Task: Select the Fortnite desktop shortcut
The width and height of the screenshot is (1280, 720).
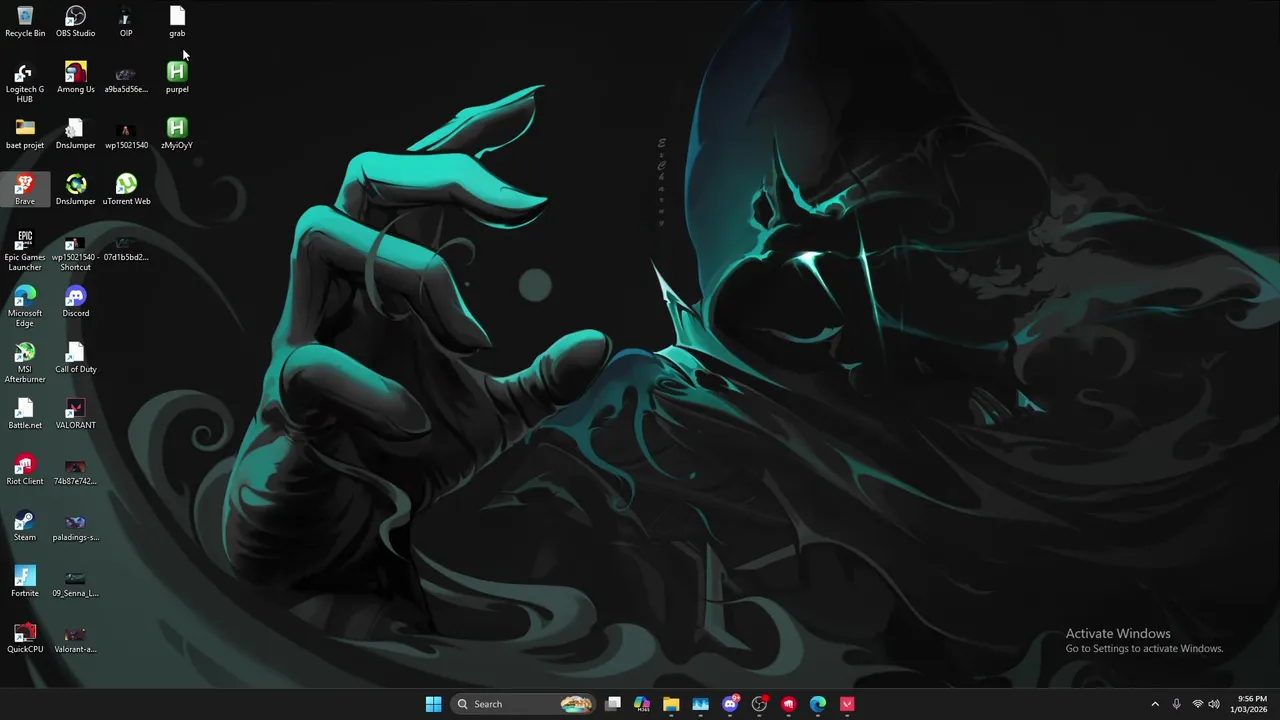Action: [25, 582]
